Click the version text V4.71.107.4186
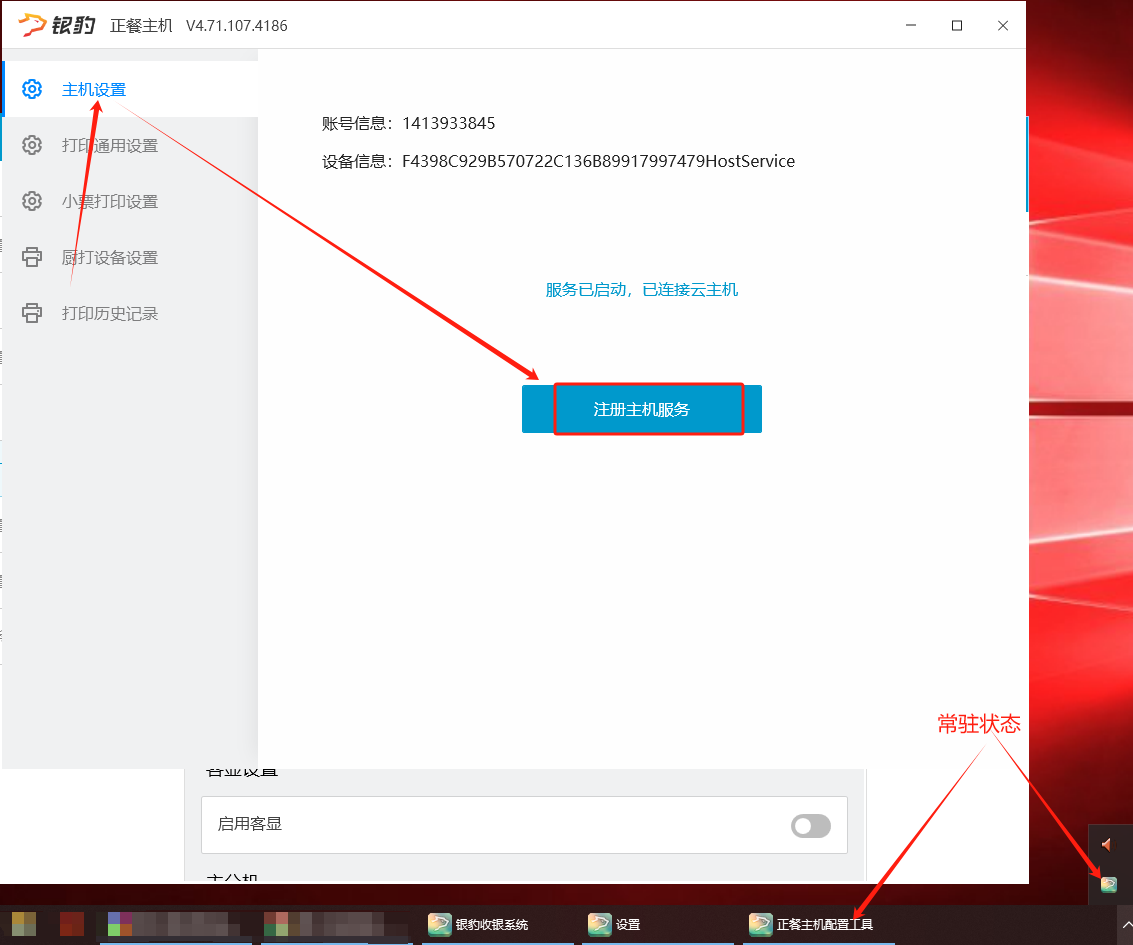Screen dimensions: 1133x945 tap(236, 26)
